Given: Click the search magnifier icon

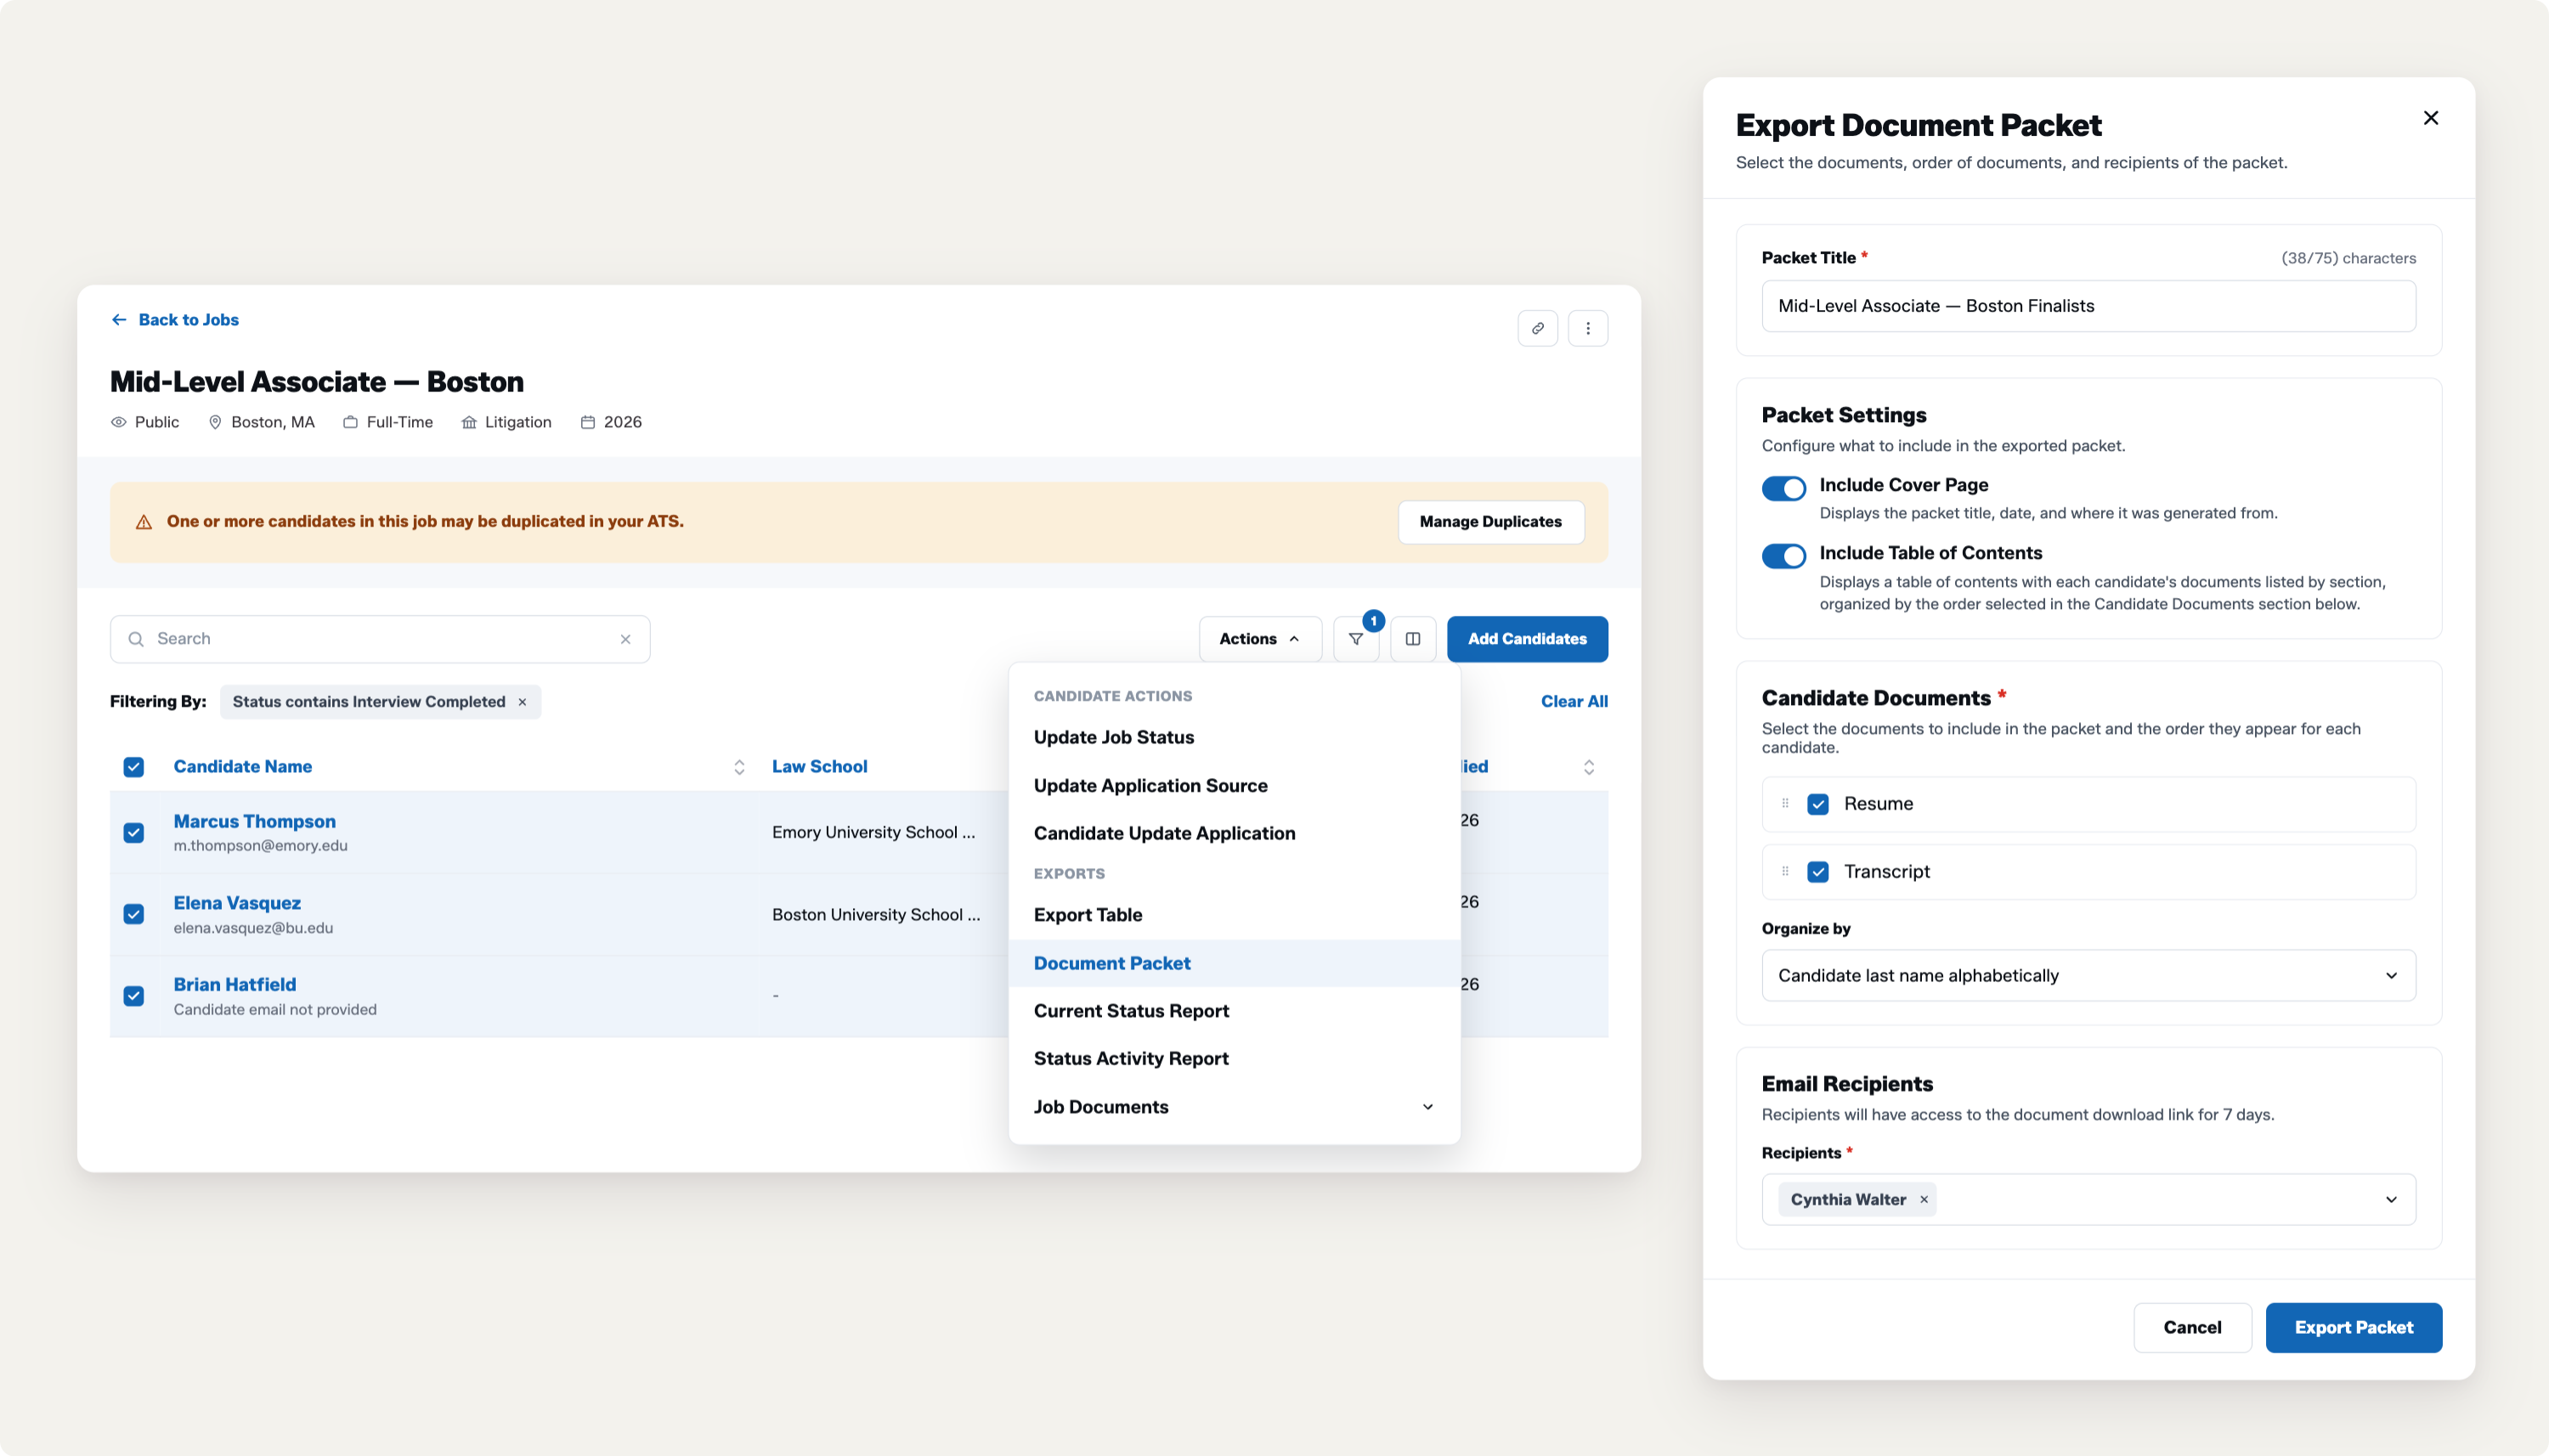Looking at the screenshot, I should click(x=136, y=639).
